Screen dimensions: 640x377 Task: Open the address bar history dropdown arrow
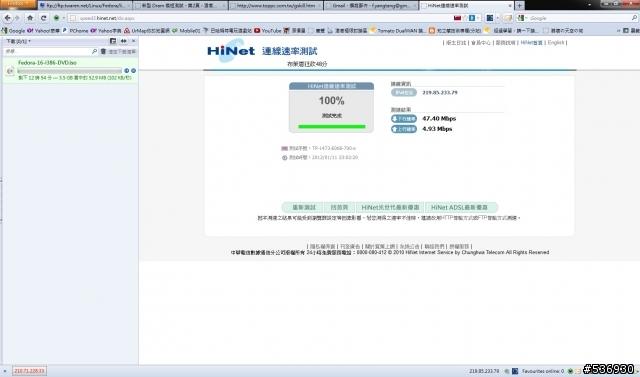point(478,18)
